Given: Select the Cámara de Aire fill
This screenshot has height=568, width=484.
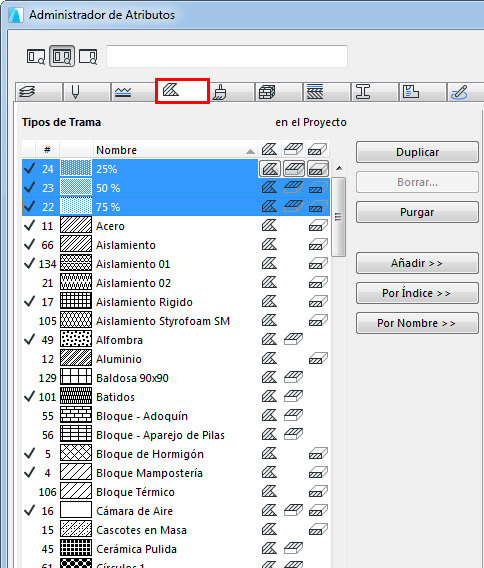Looking at the screenshot, I should point(176,511).
